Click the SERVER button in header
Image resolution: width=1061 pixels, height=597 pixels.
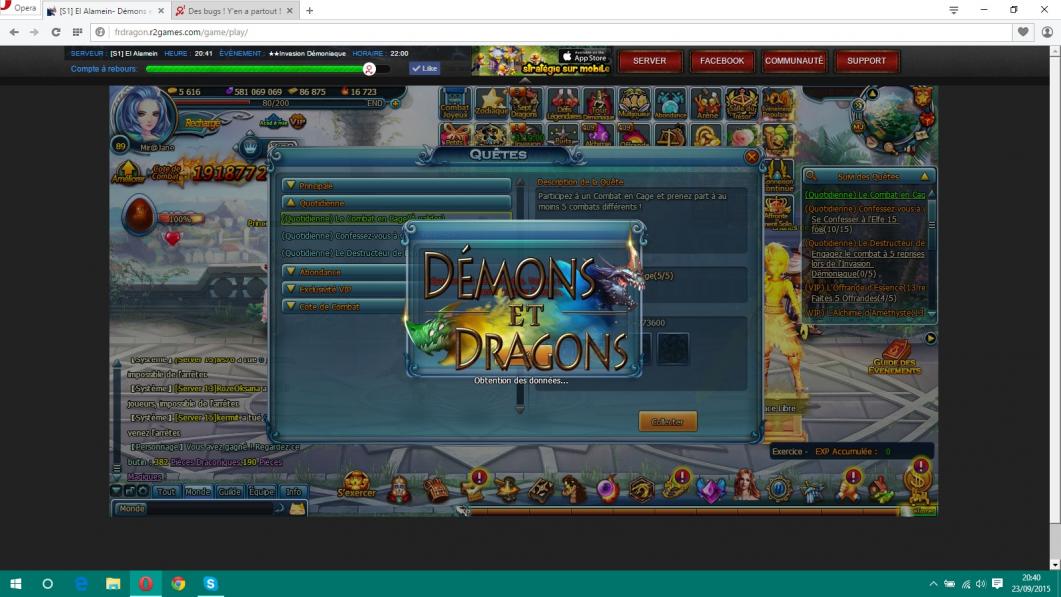coord(649,61)
